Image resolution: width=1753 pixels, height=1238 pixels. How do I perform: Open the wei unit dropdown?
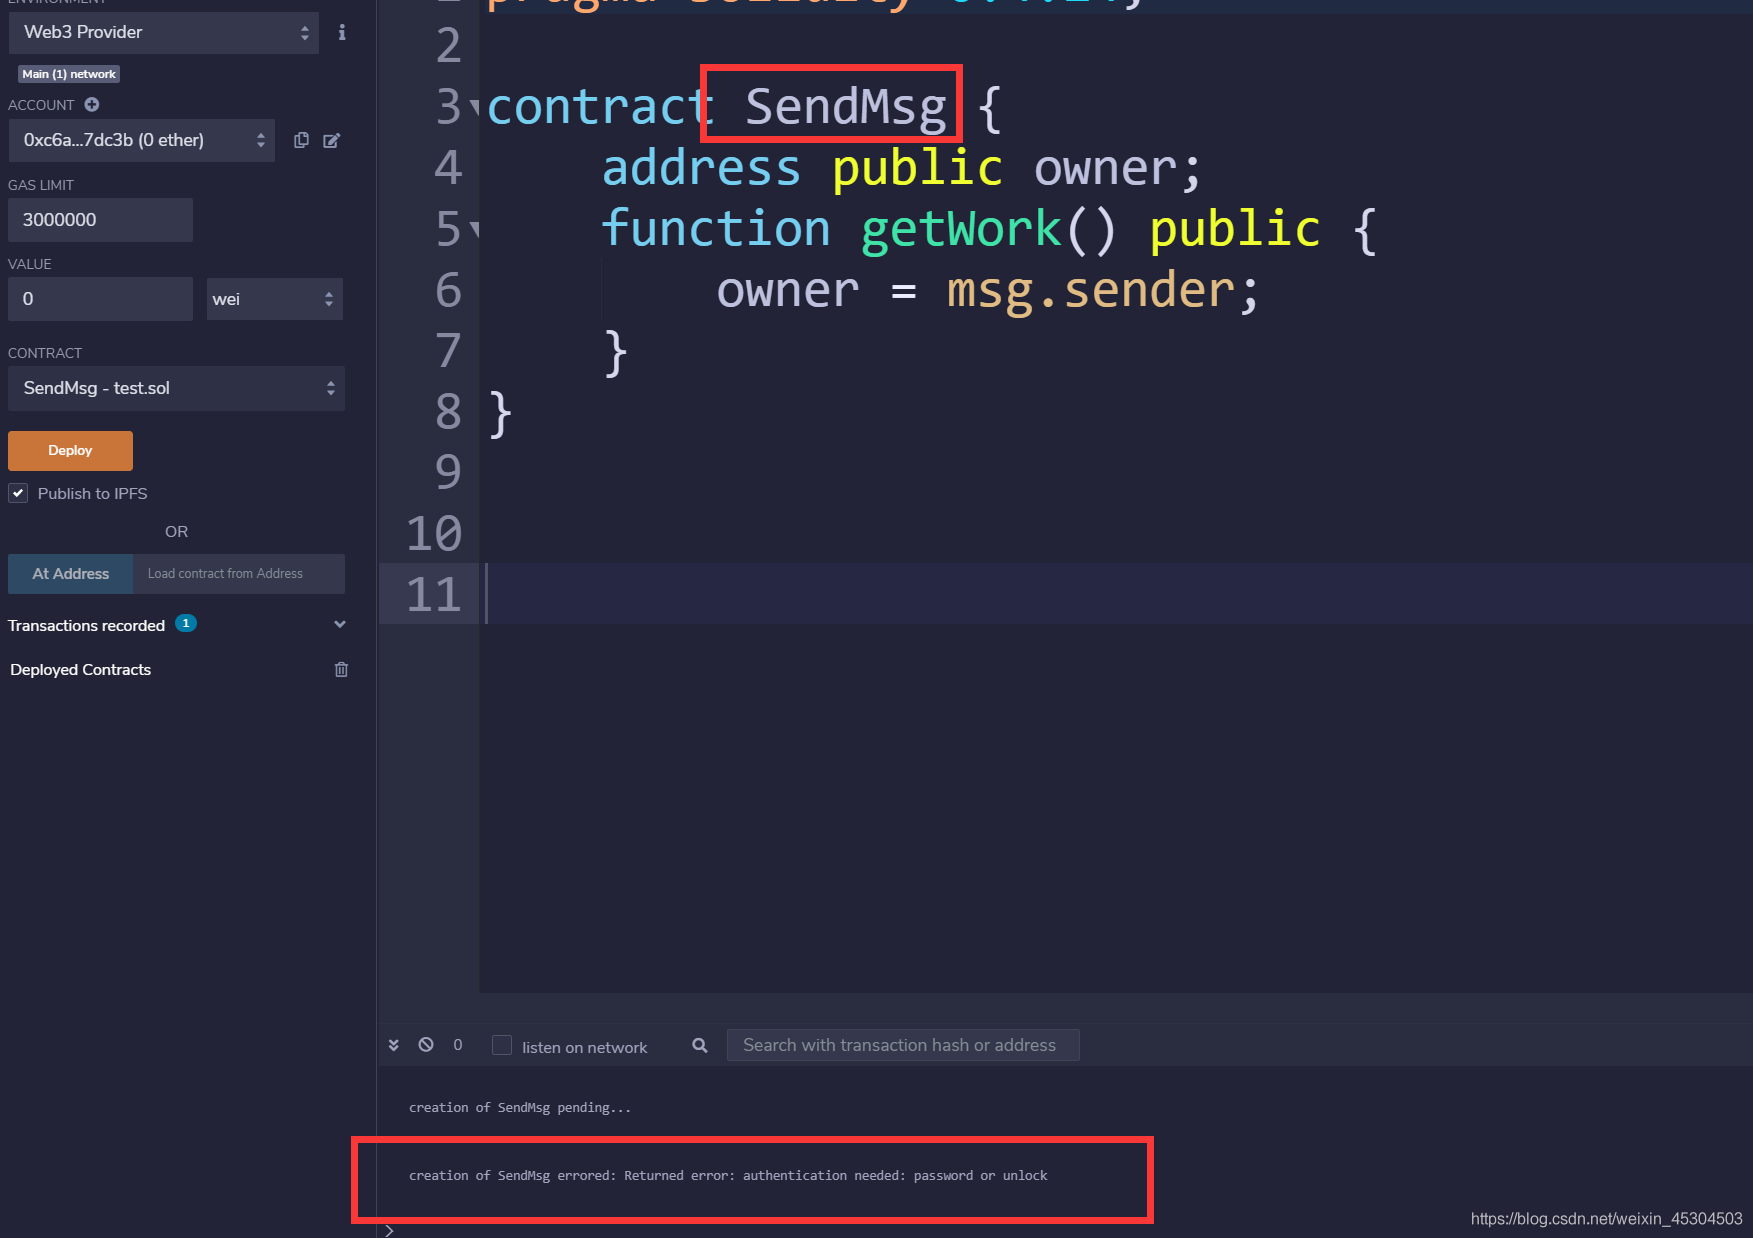pos(274,299)
